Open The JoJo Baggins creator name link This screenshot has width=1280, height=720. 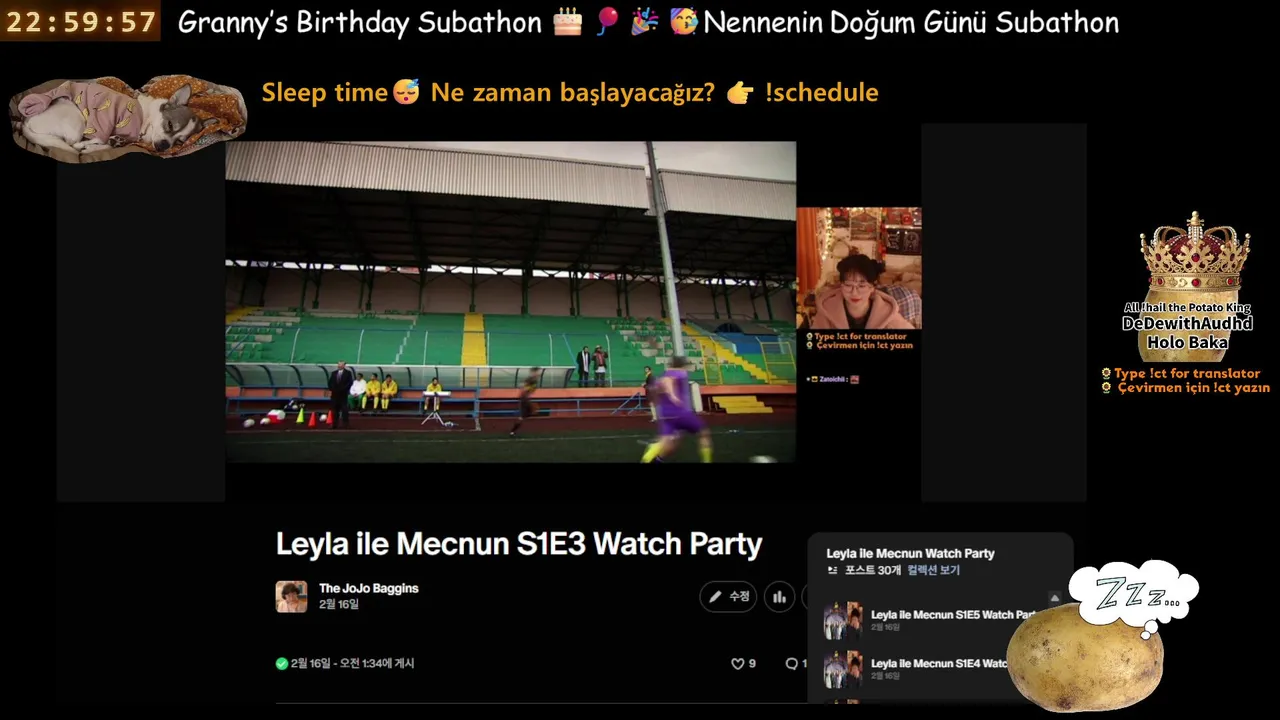[369, 588]
